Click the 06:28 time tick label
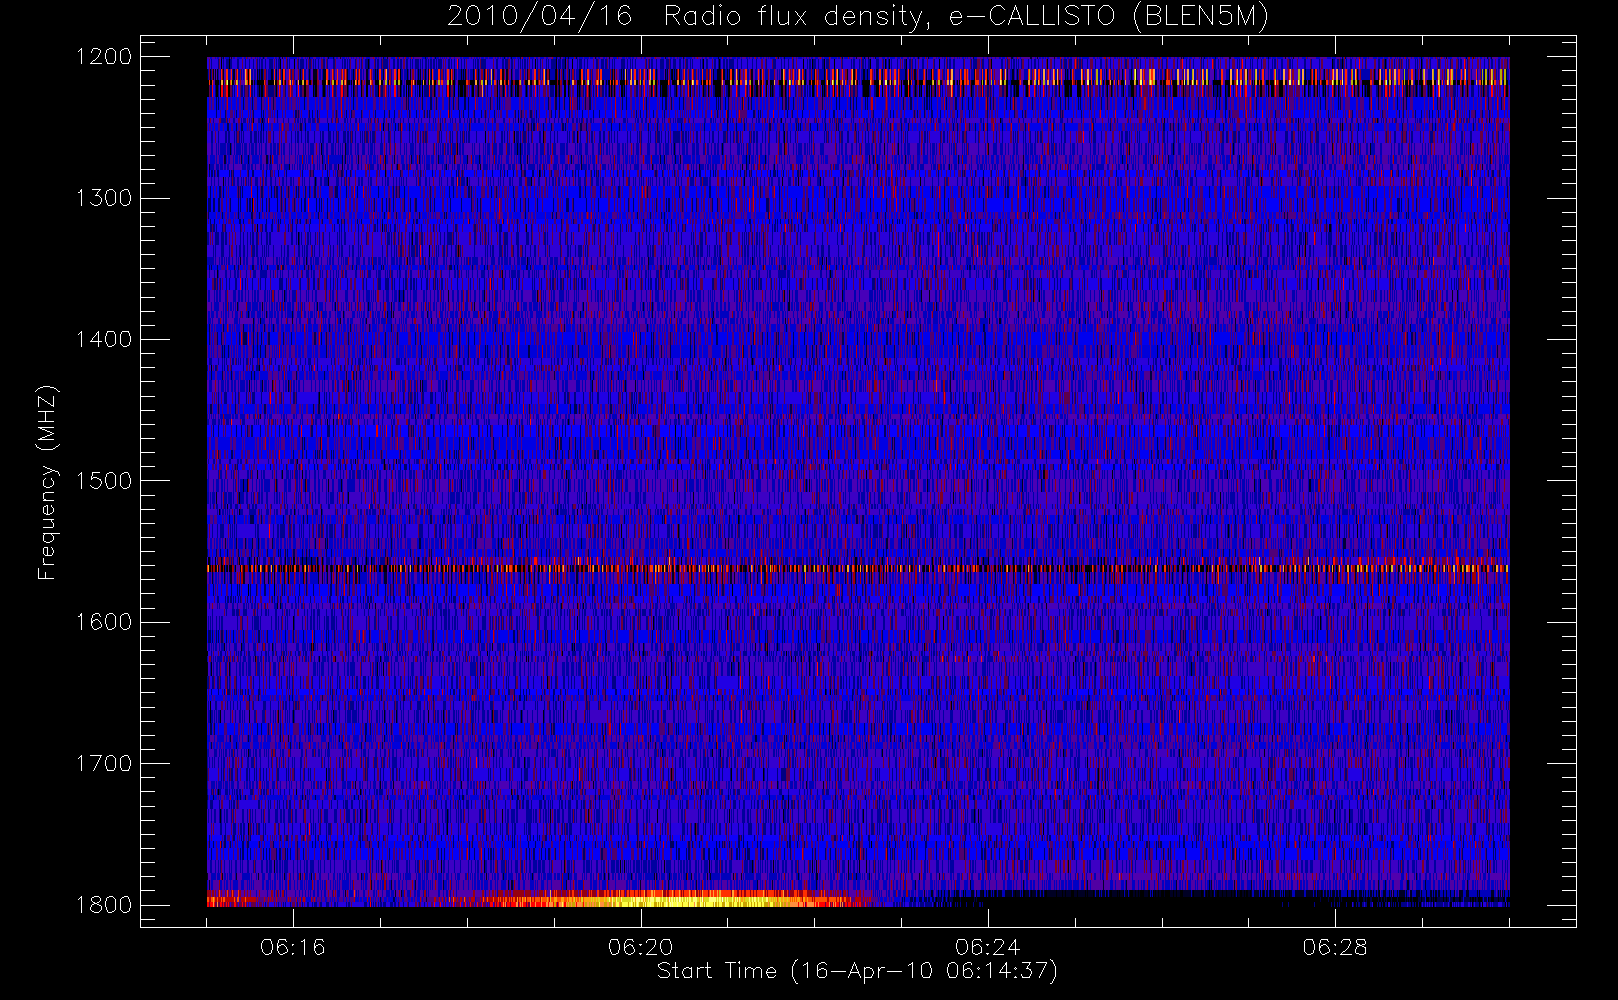Image resolution: width=1618 pixels, height=1000 pixels. pyautogui.click(x=1335, y=947)
